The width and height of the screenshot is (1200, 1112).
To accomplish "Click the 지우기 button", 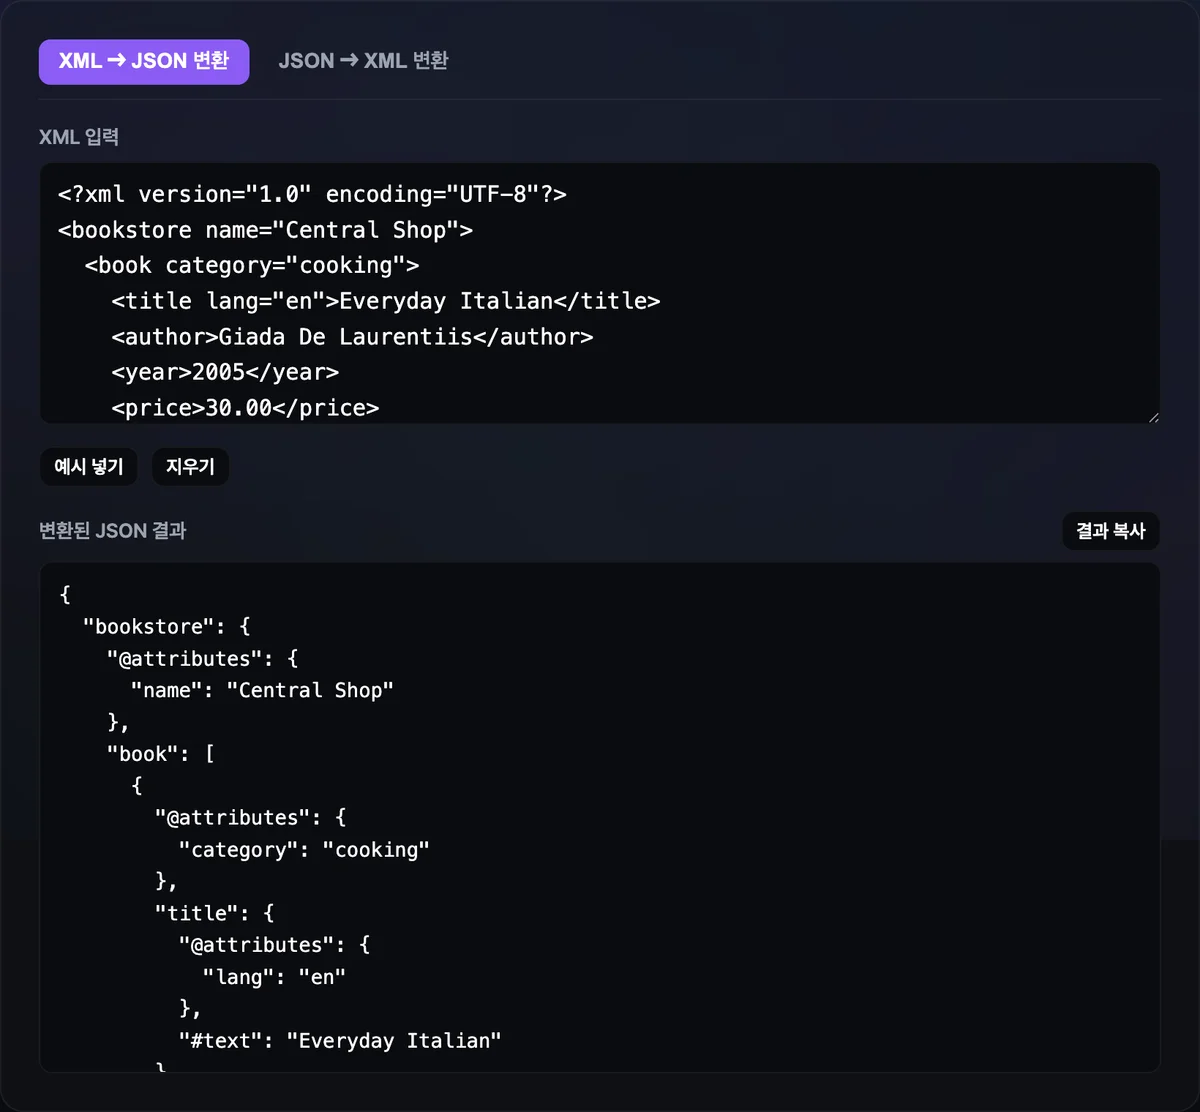I will point(190,467).
